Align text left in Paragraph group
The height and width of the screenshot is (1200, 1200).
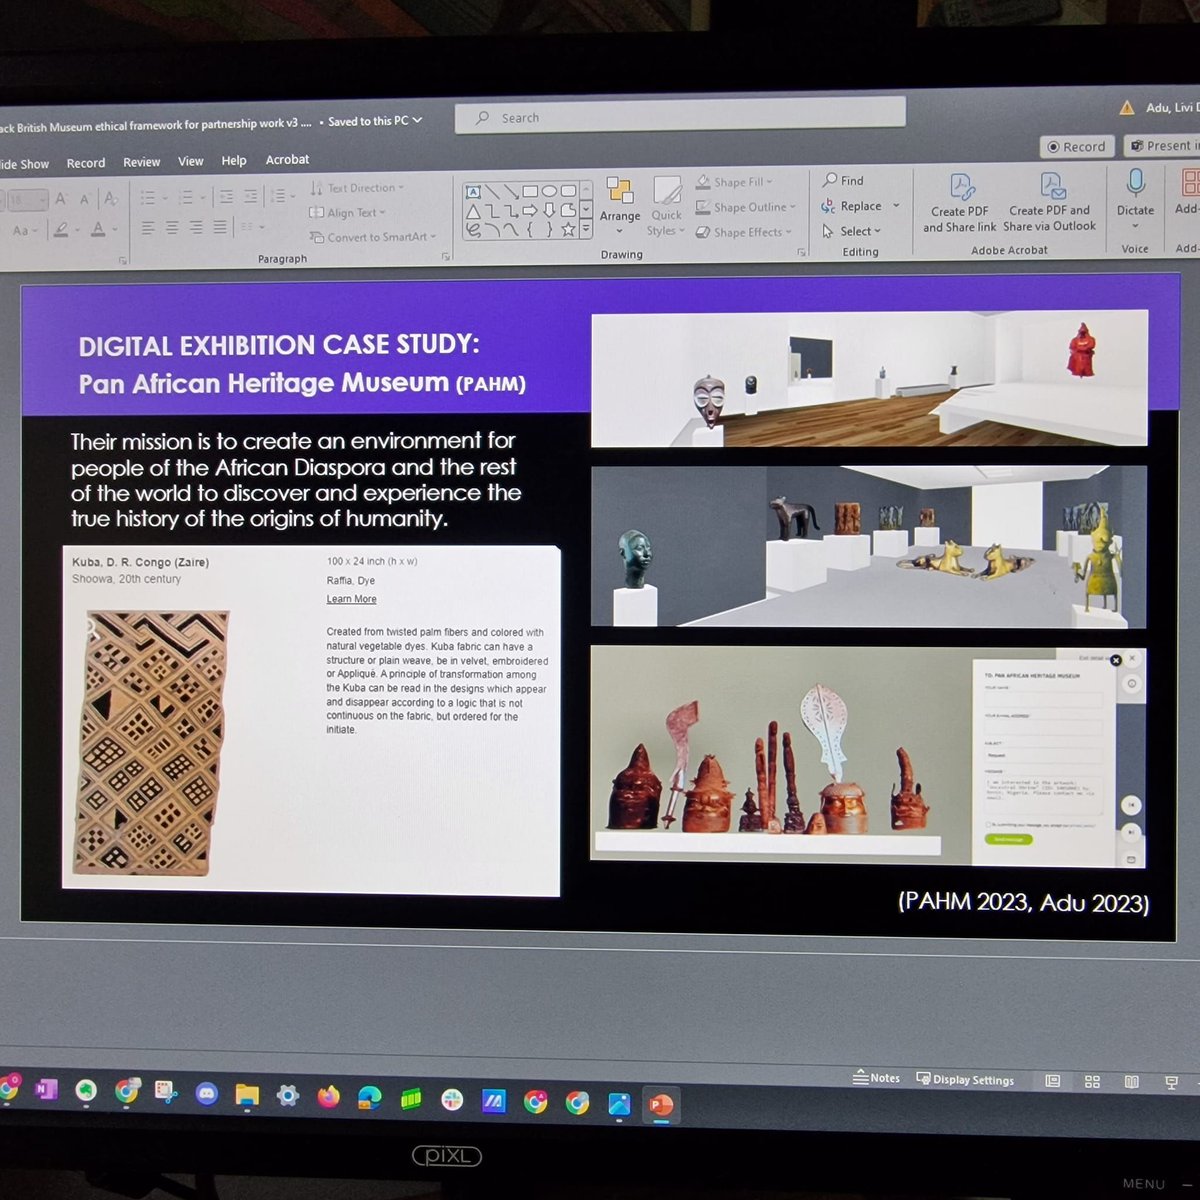[x=147, y=228]
